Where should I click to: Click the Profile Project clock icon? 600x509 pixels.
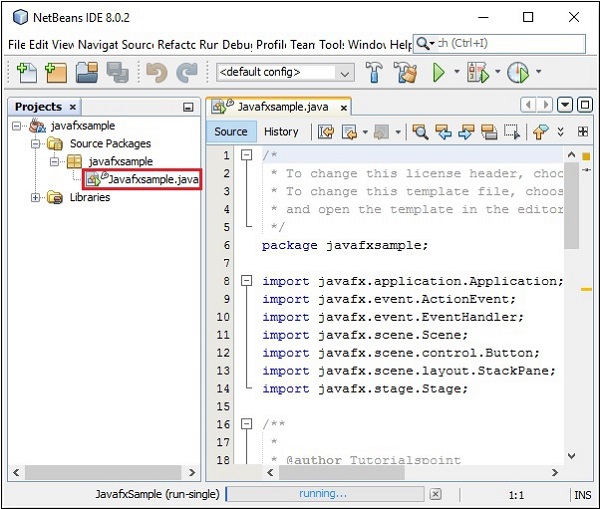tap(517, 72)
